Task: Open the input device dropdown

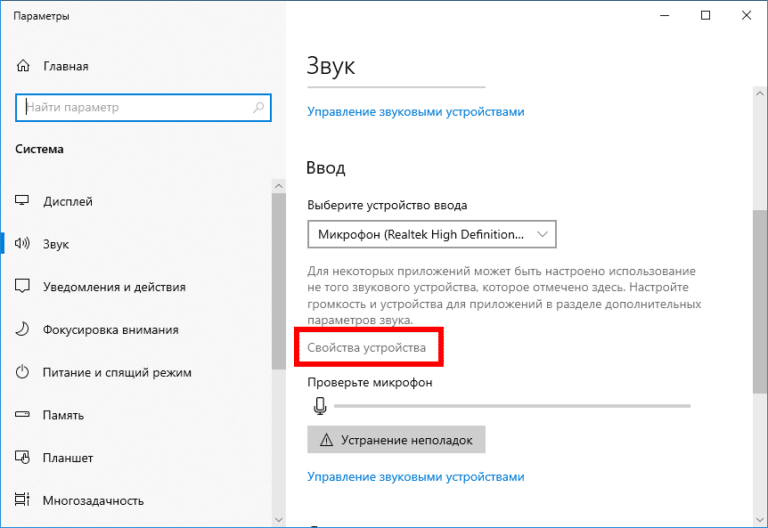Action: pos(431,234)
